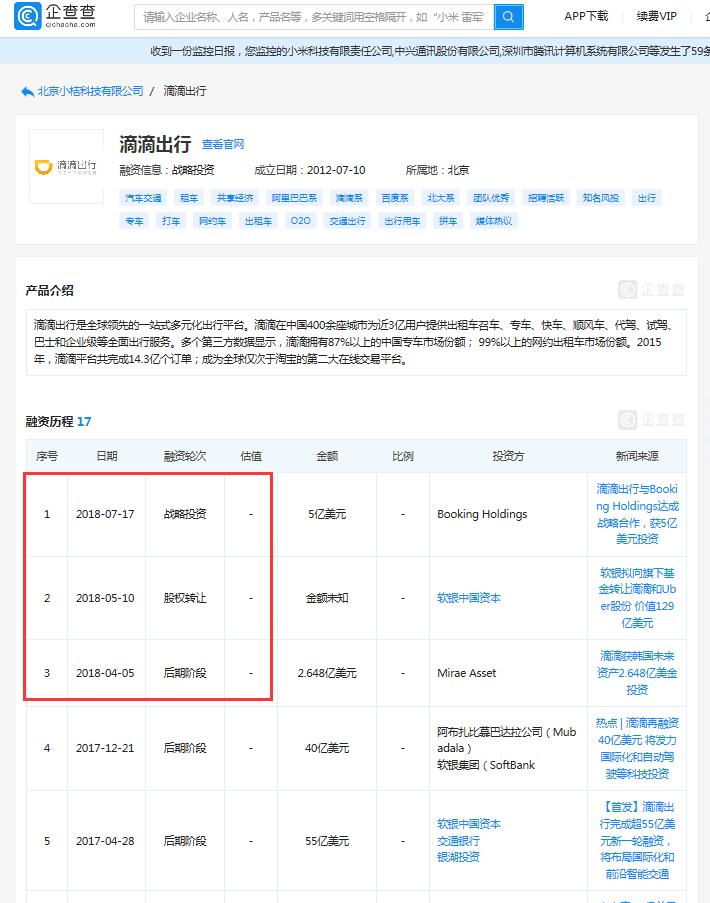Click the 2017-12-21 date cell

(105, 748)
